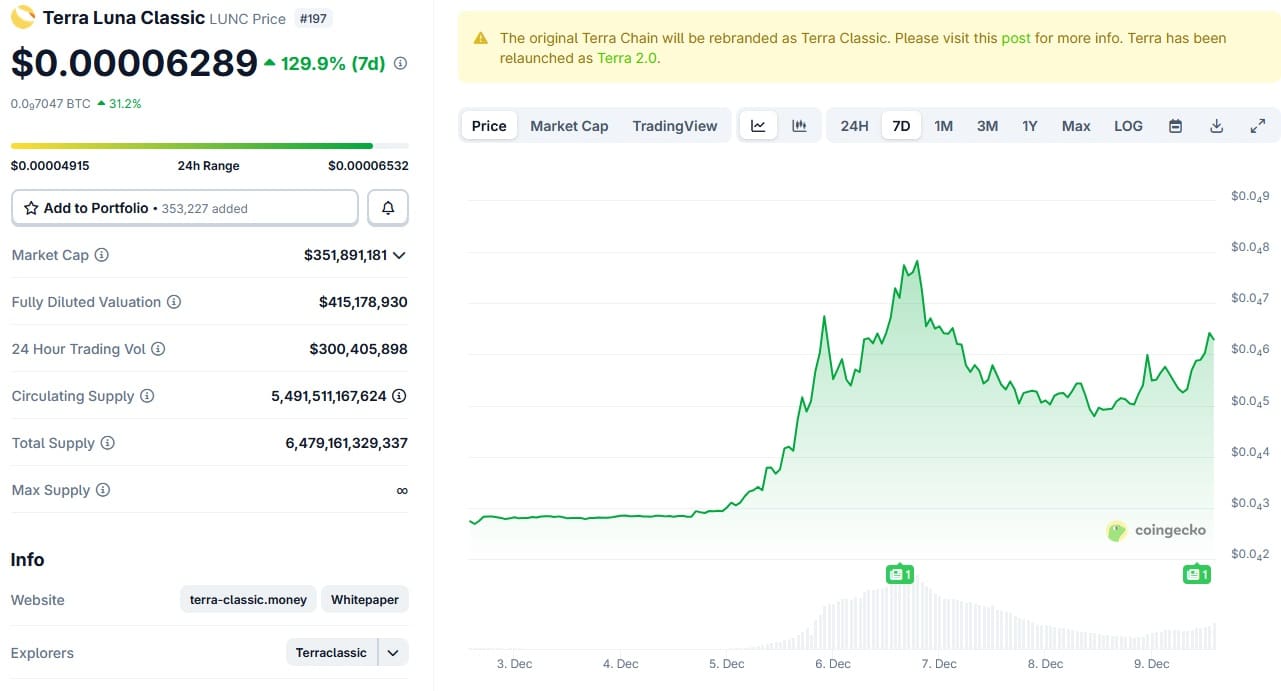The height and width of the screenshot is (691, 1281).
Task: Switch to line chart view icon
Action: point(758,126)
